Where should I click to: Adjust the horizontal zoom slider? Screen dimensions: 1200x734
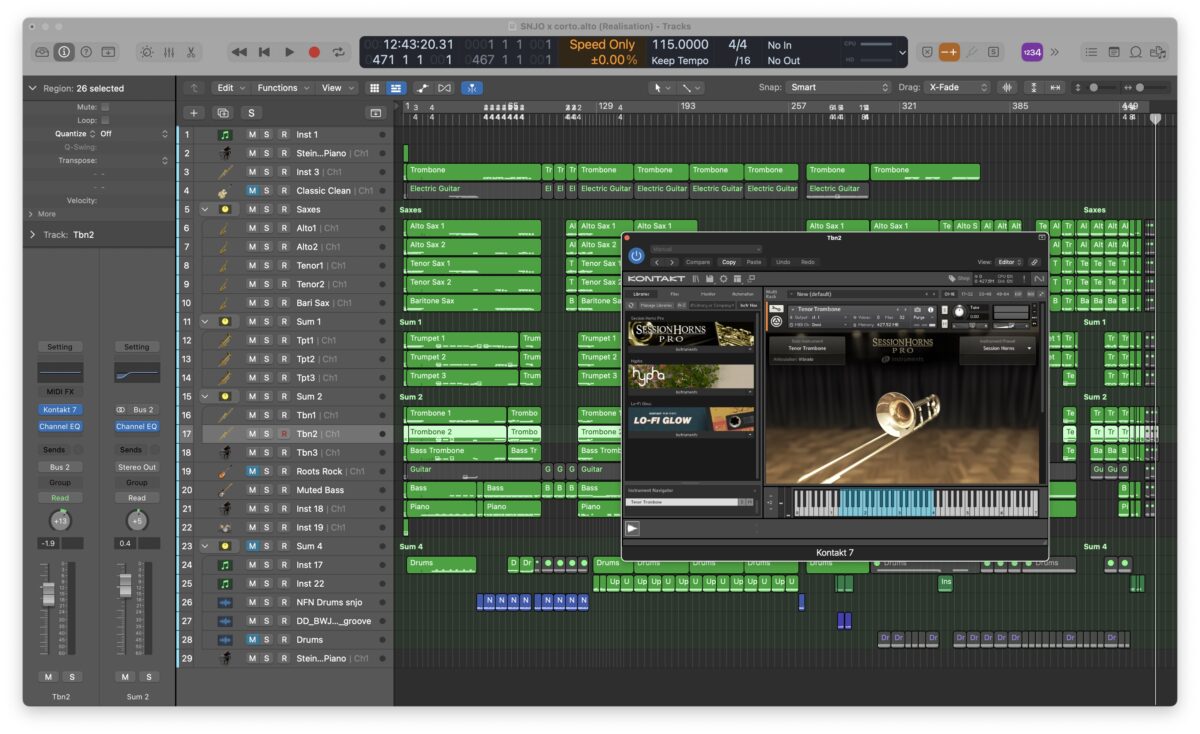pyautogui.click(x=1149, y=88)
